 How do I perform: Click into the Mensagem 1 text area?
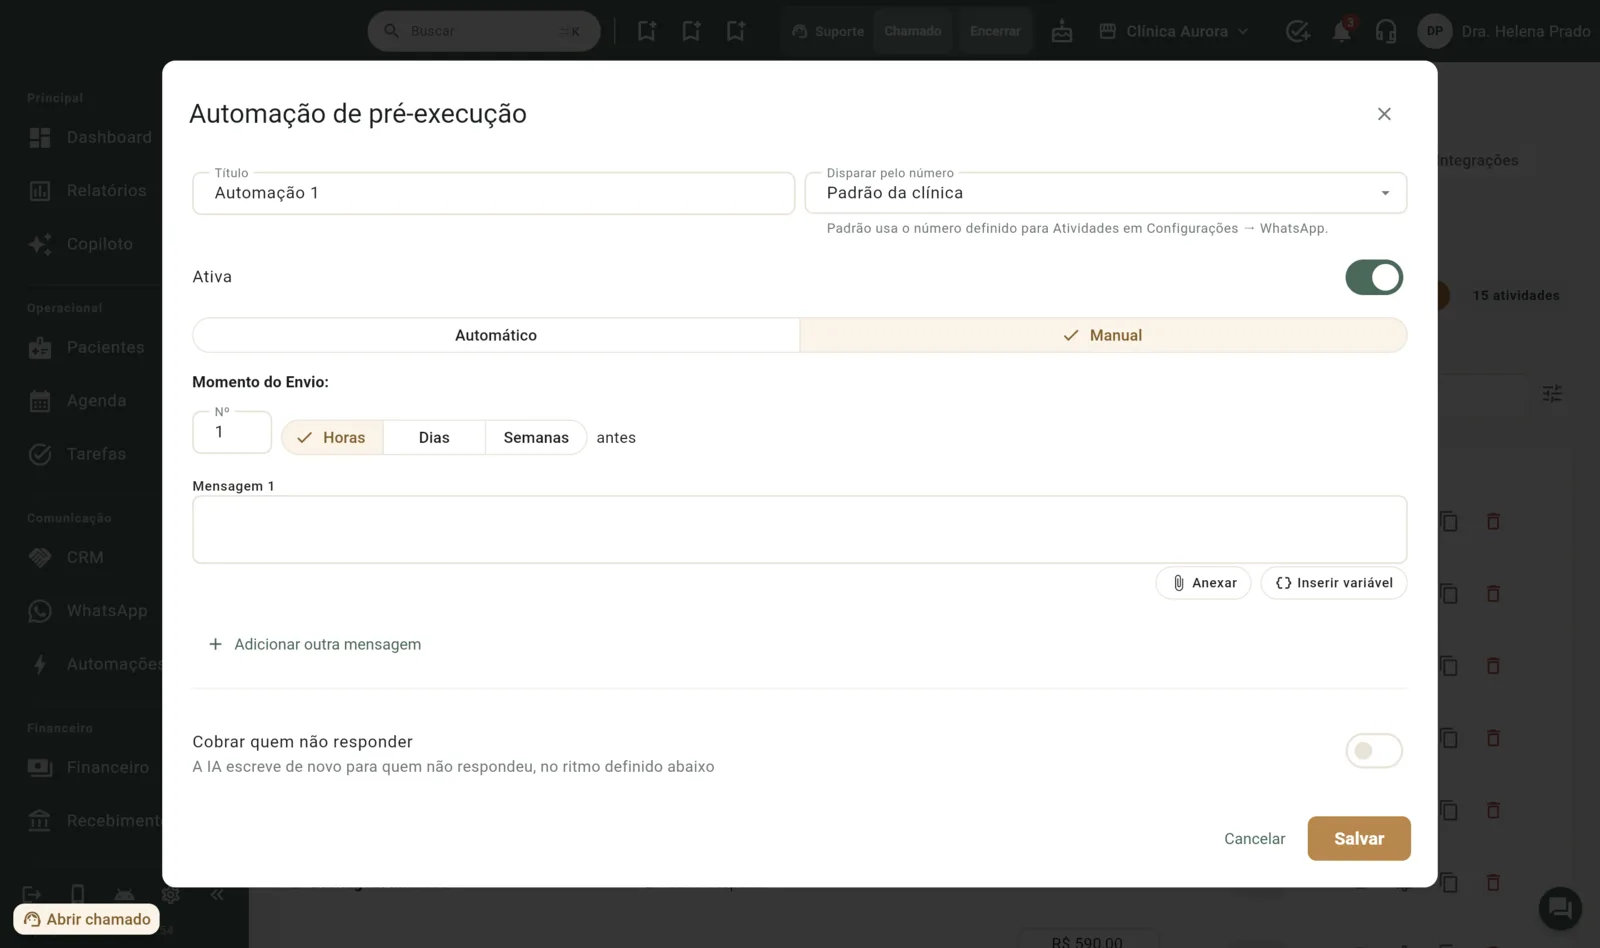tap(800, 529)
